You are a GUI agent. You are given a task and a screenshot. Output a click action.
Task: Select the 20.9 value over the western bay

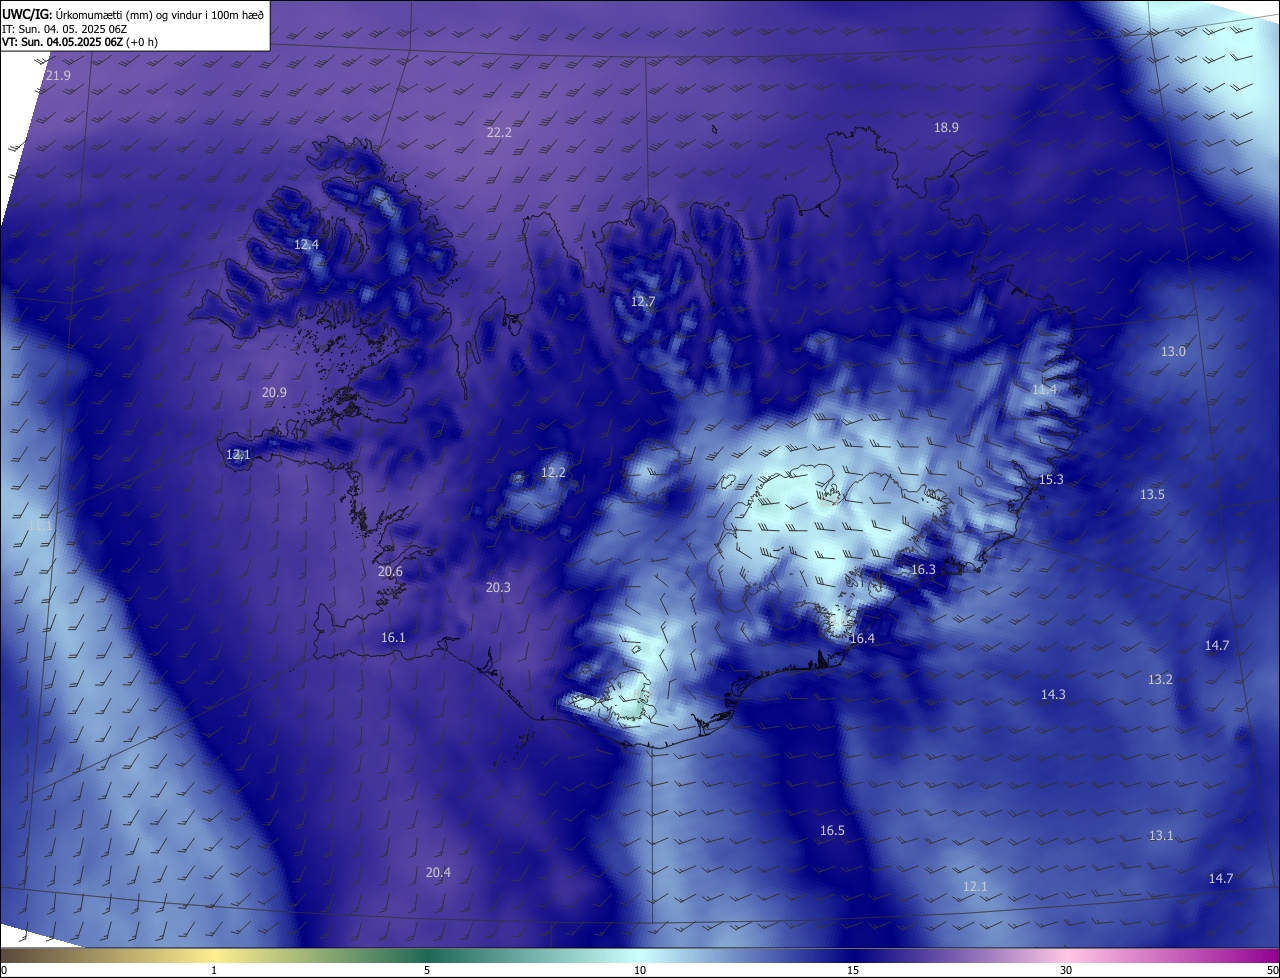coord(274,392)
